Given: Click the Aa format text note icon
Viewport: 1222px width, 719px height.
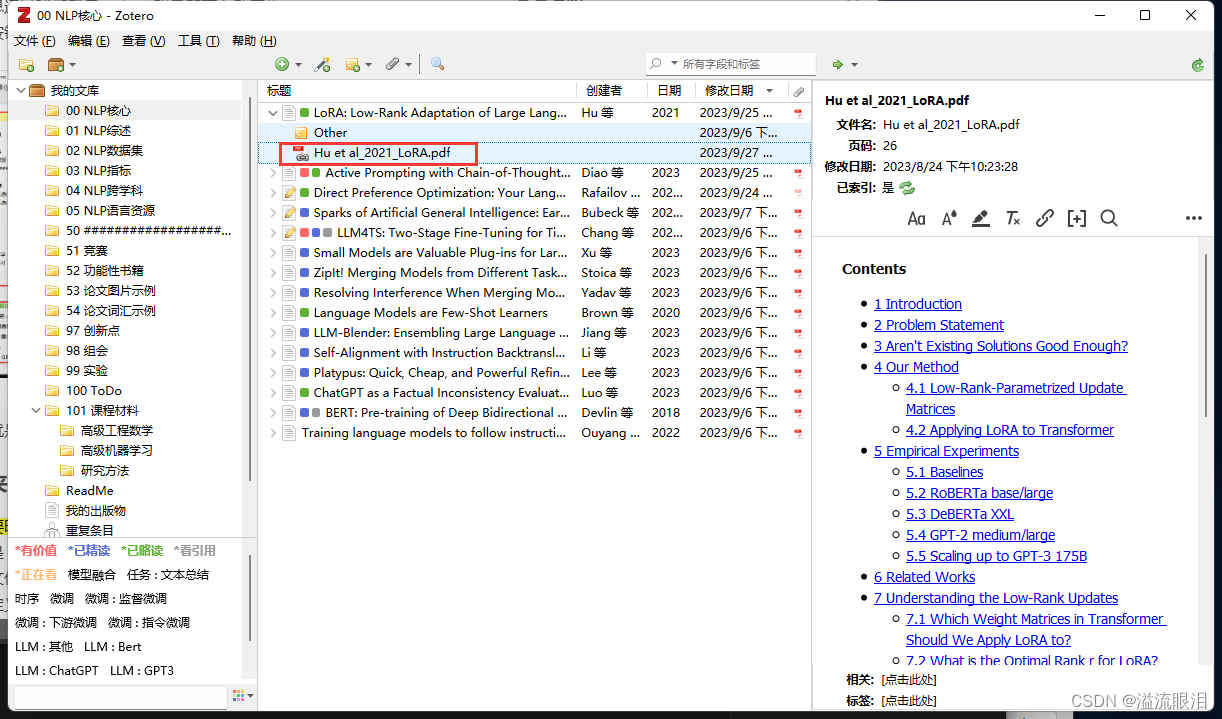Looking at the screenshot, I should tap(916, 218).
